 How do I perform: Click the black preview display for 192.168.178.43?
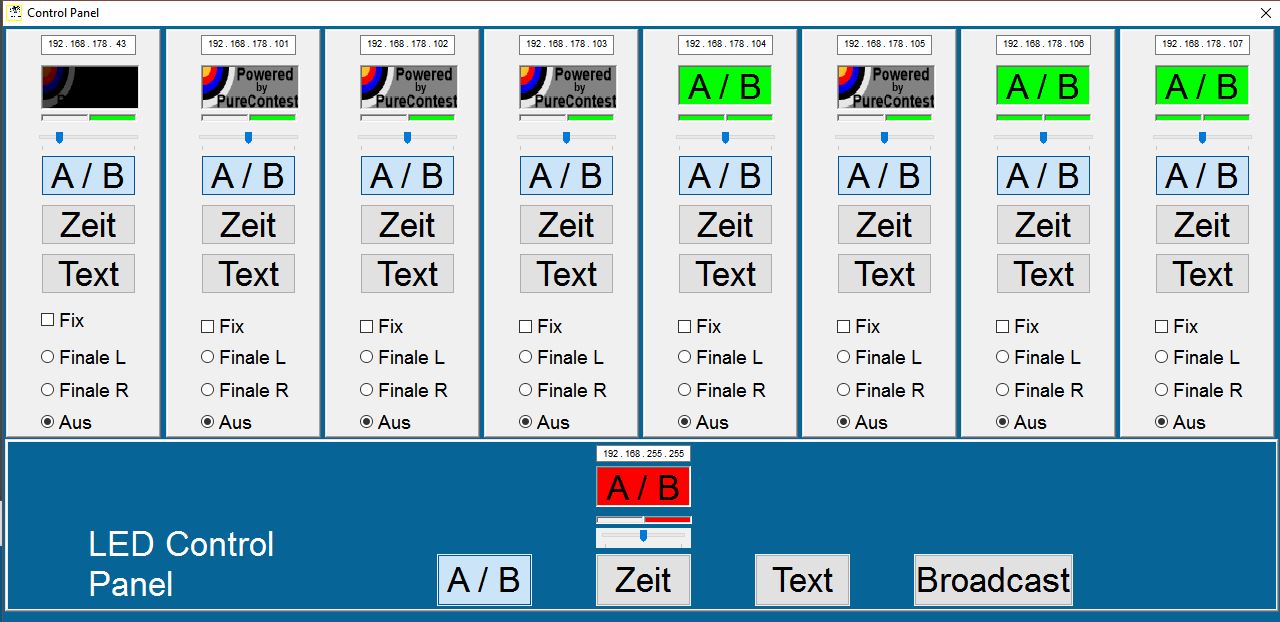(x=89, y=87)
